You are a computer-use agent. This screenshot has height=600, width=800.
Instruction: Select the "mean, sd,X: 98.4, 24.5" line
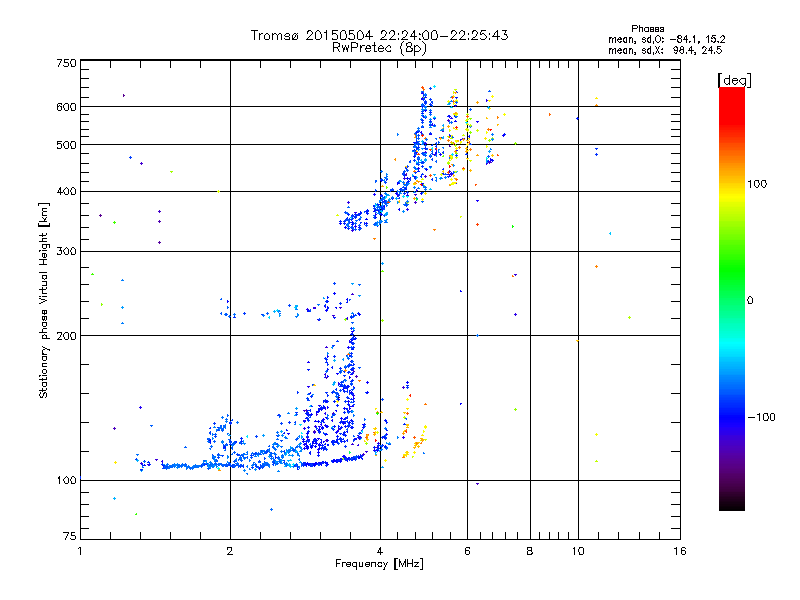(x=665, y=50)
